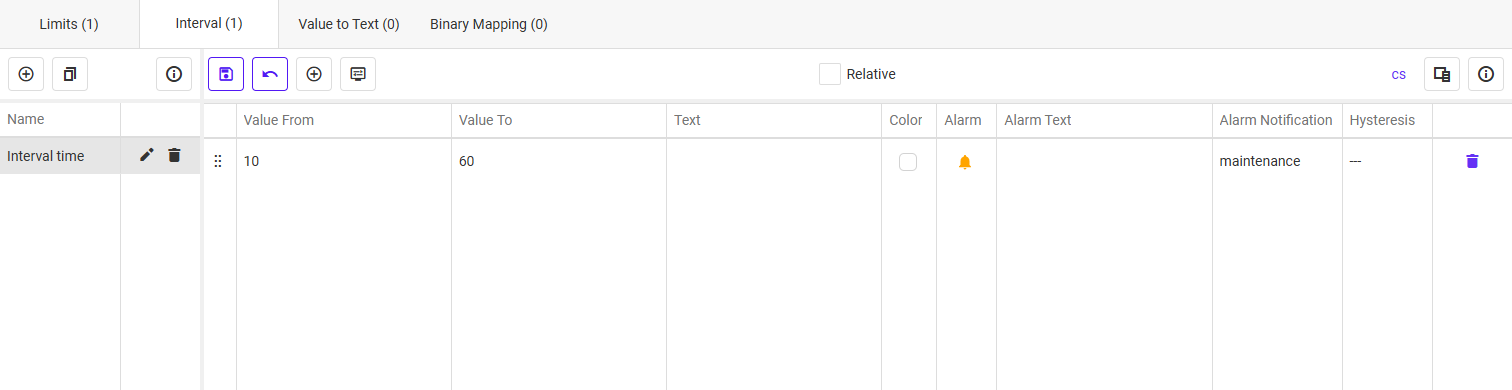Edit Interval time with pencil icon
This screenshot has height=390, width=1512.
[147, 155]
